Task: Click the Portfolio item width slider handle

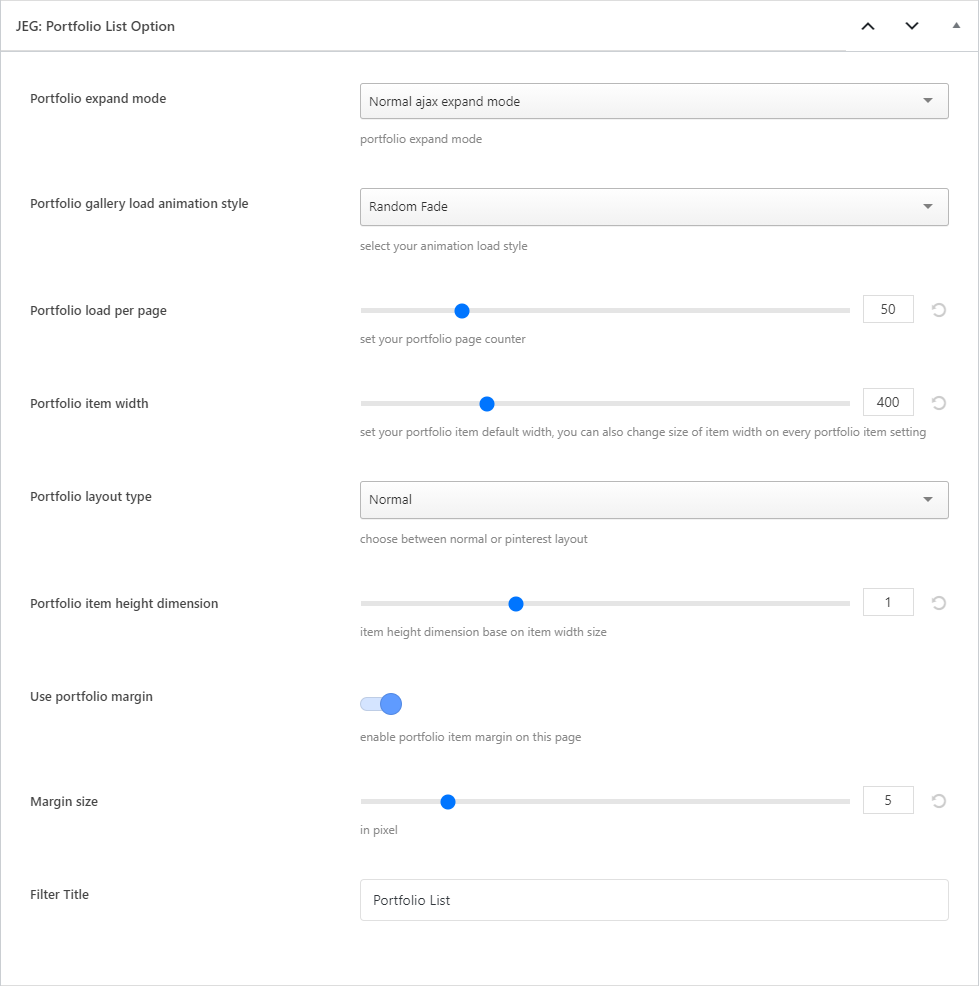Action: pyautogui.click(x=487, y=404)
